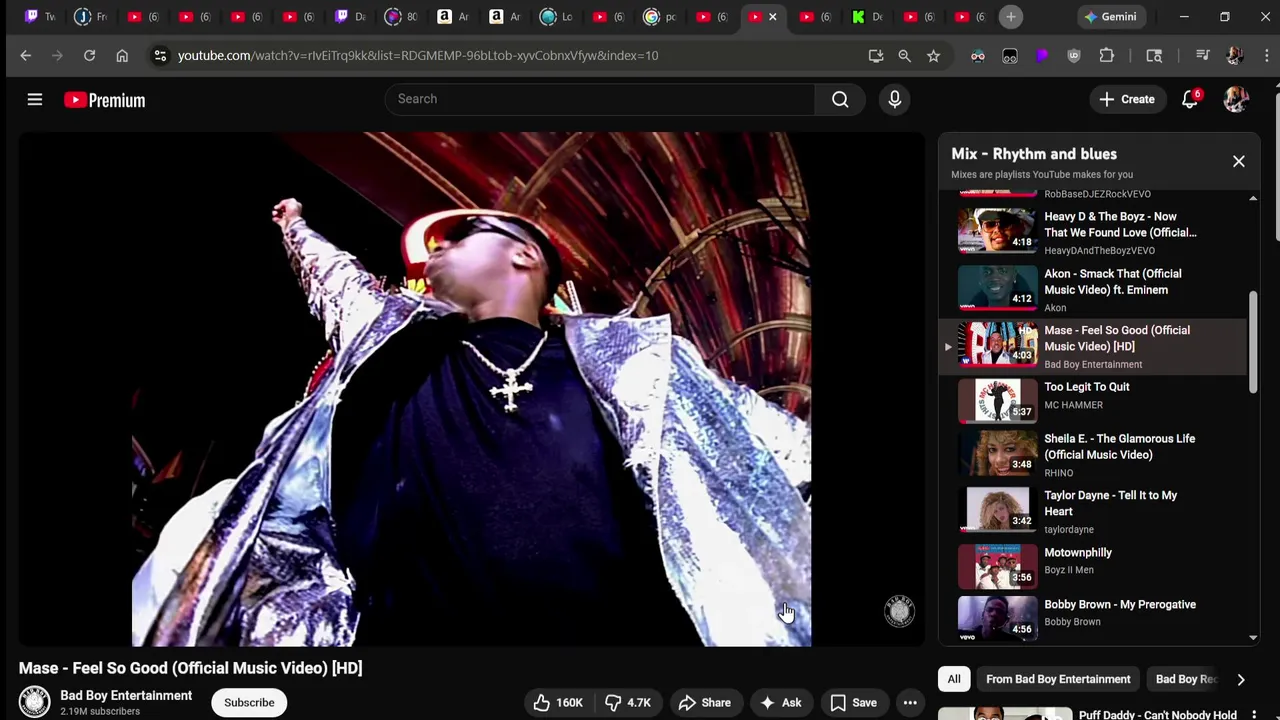
Task: Click the browser address bar URL
Action: point(418,55)
